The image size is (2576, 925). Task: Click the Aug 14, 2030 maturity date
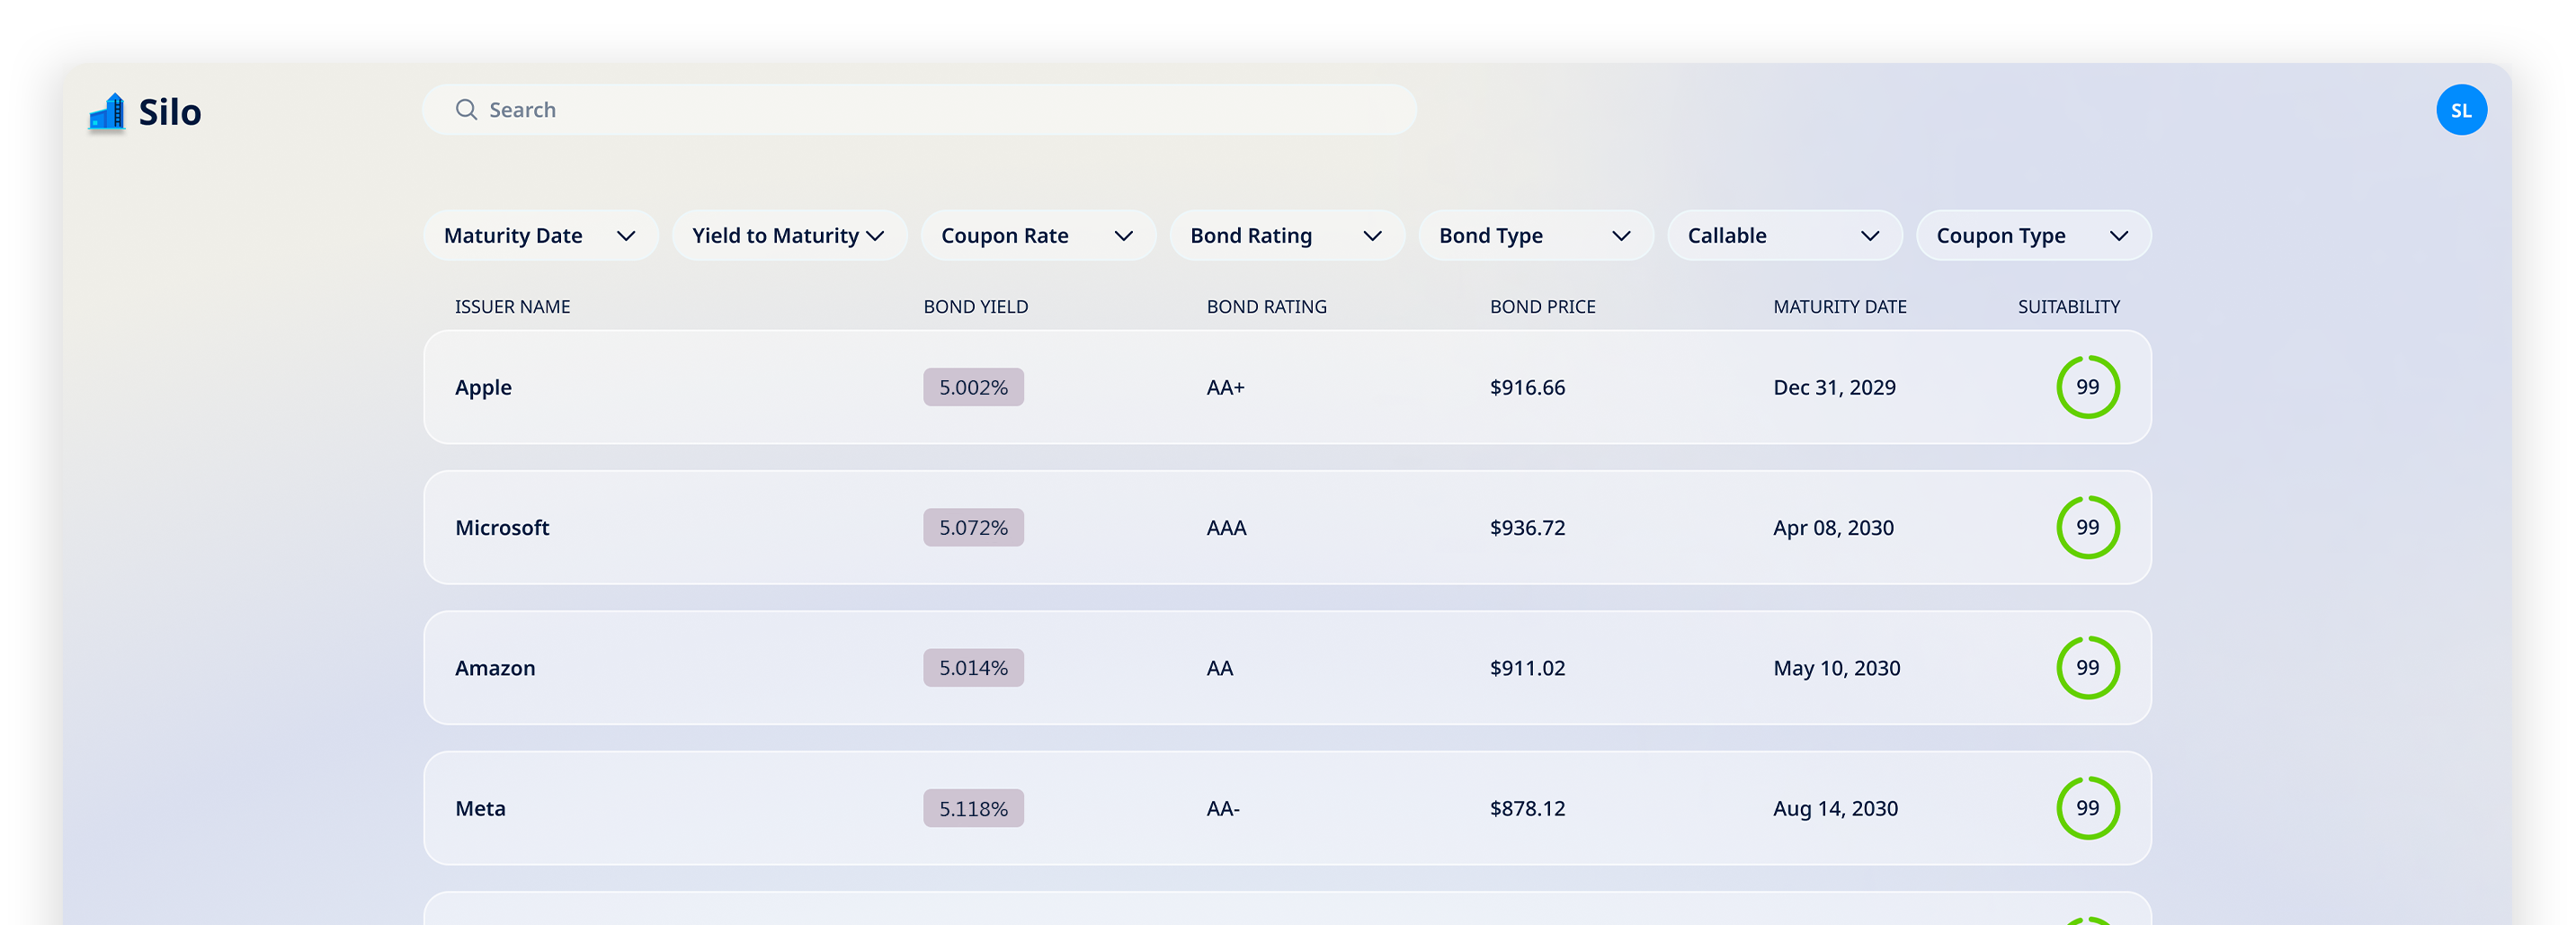point(1835,808)
